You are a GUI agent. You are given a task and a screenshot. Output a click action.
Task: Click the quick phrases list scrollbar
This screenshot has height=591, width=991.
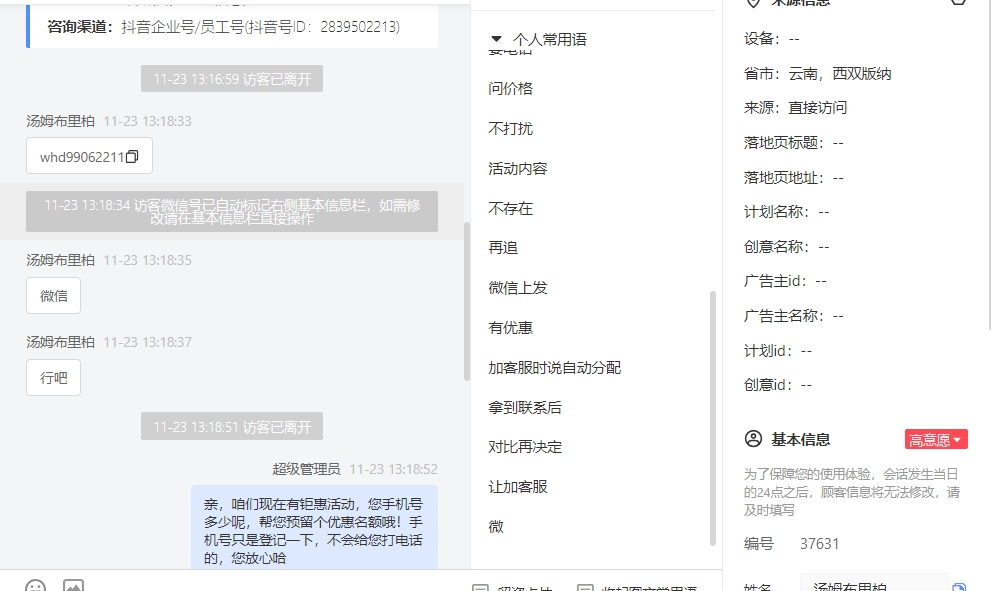(713, 418)
